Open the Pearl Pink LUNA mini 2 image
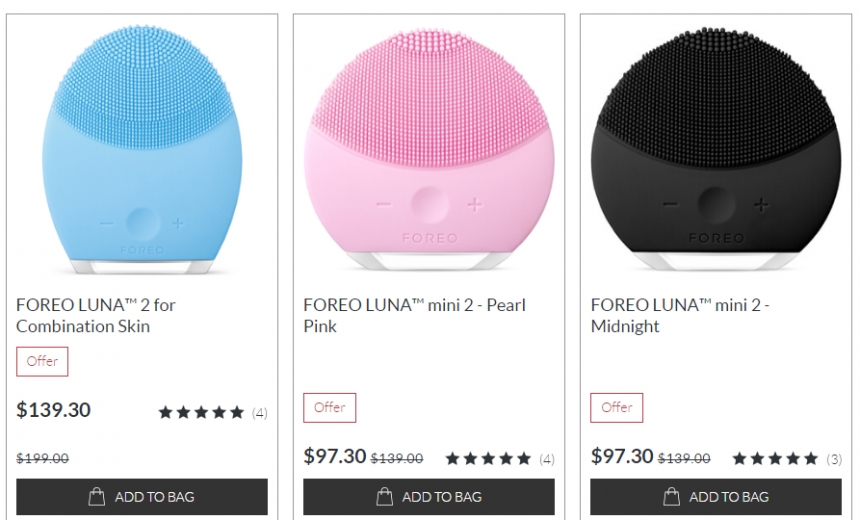 429,150
